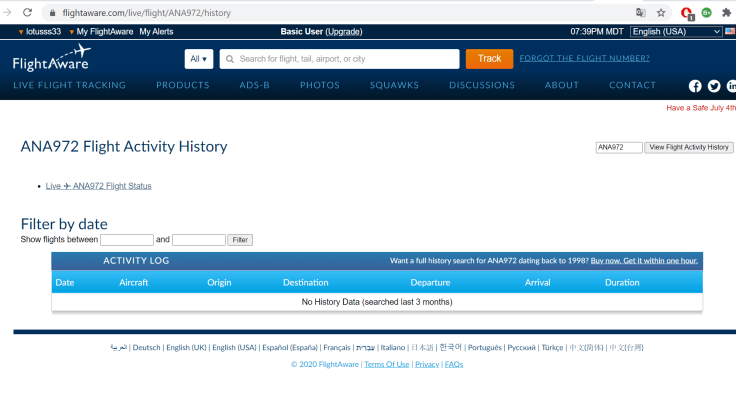Click the Filter button
This screenshot has width=736, height=406.
(x=240, y=240)
